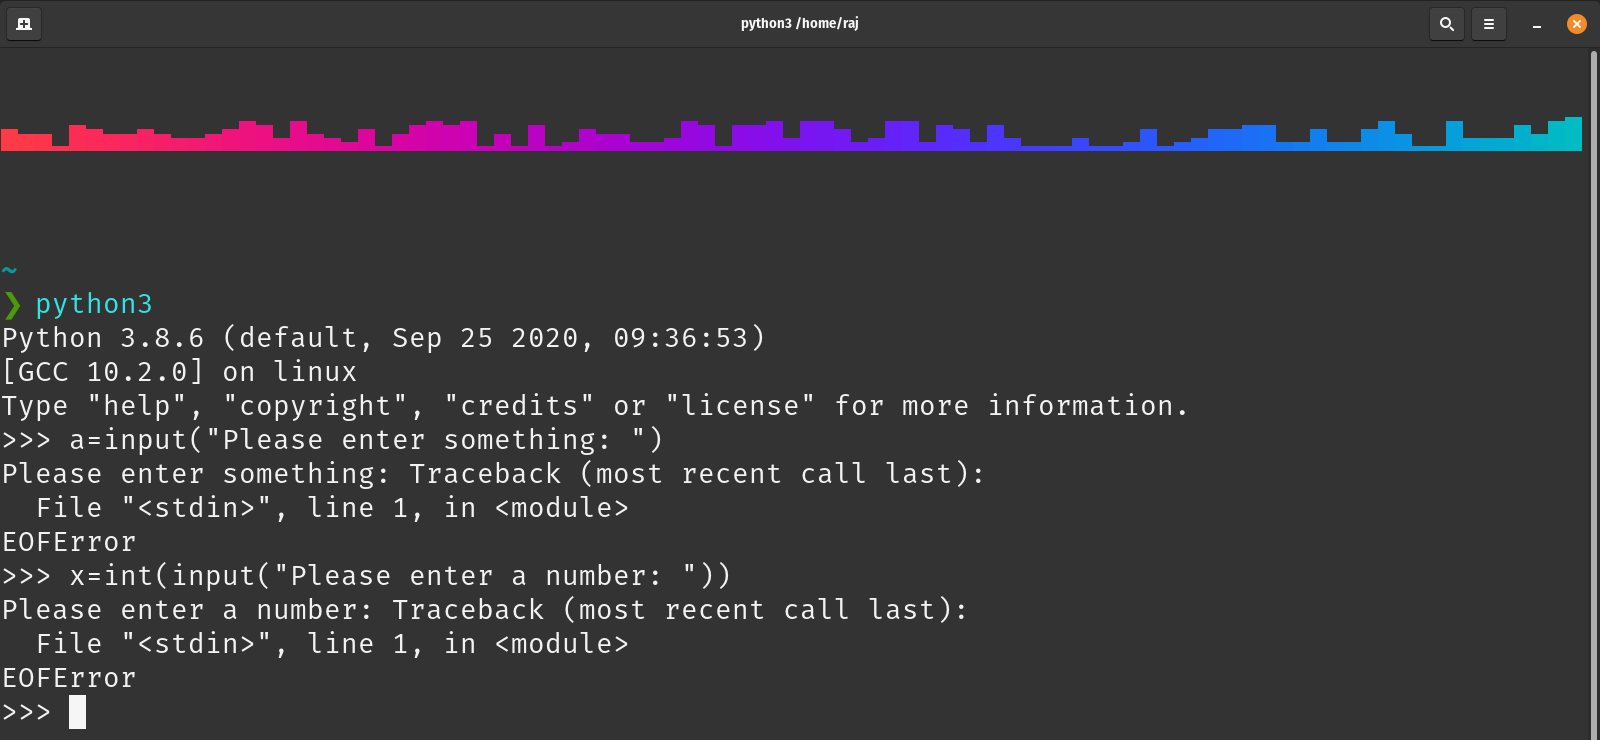Open the hamburger menu

click(x=1489, y=24)
